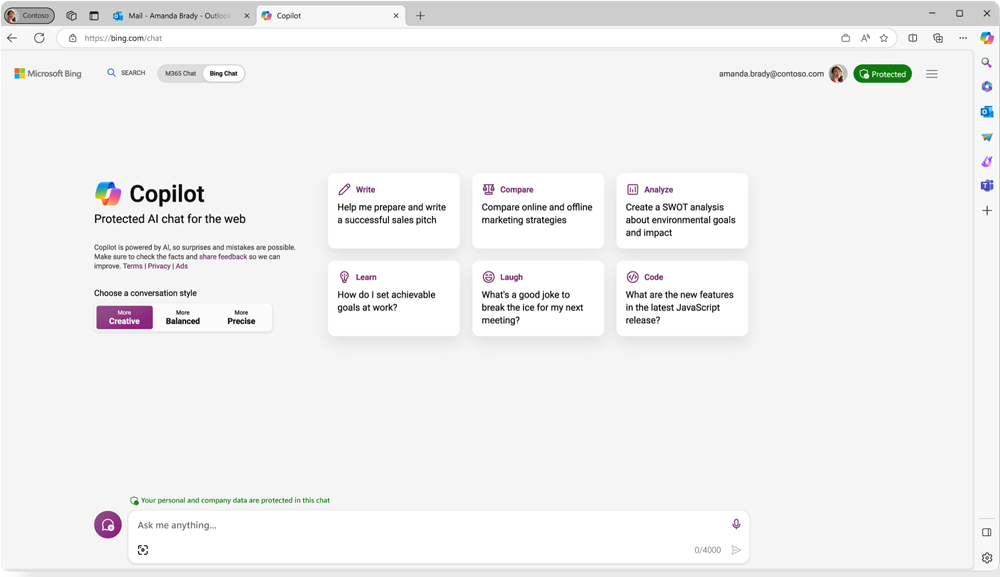Select the More Balanced conversation style
1000x577 pixels.
(182, 317)
